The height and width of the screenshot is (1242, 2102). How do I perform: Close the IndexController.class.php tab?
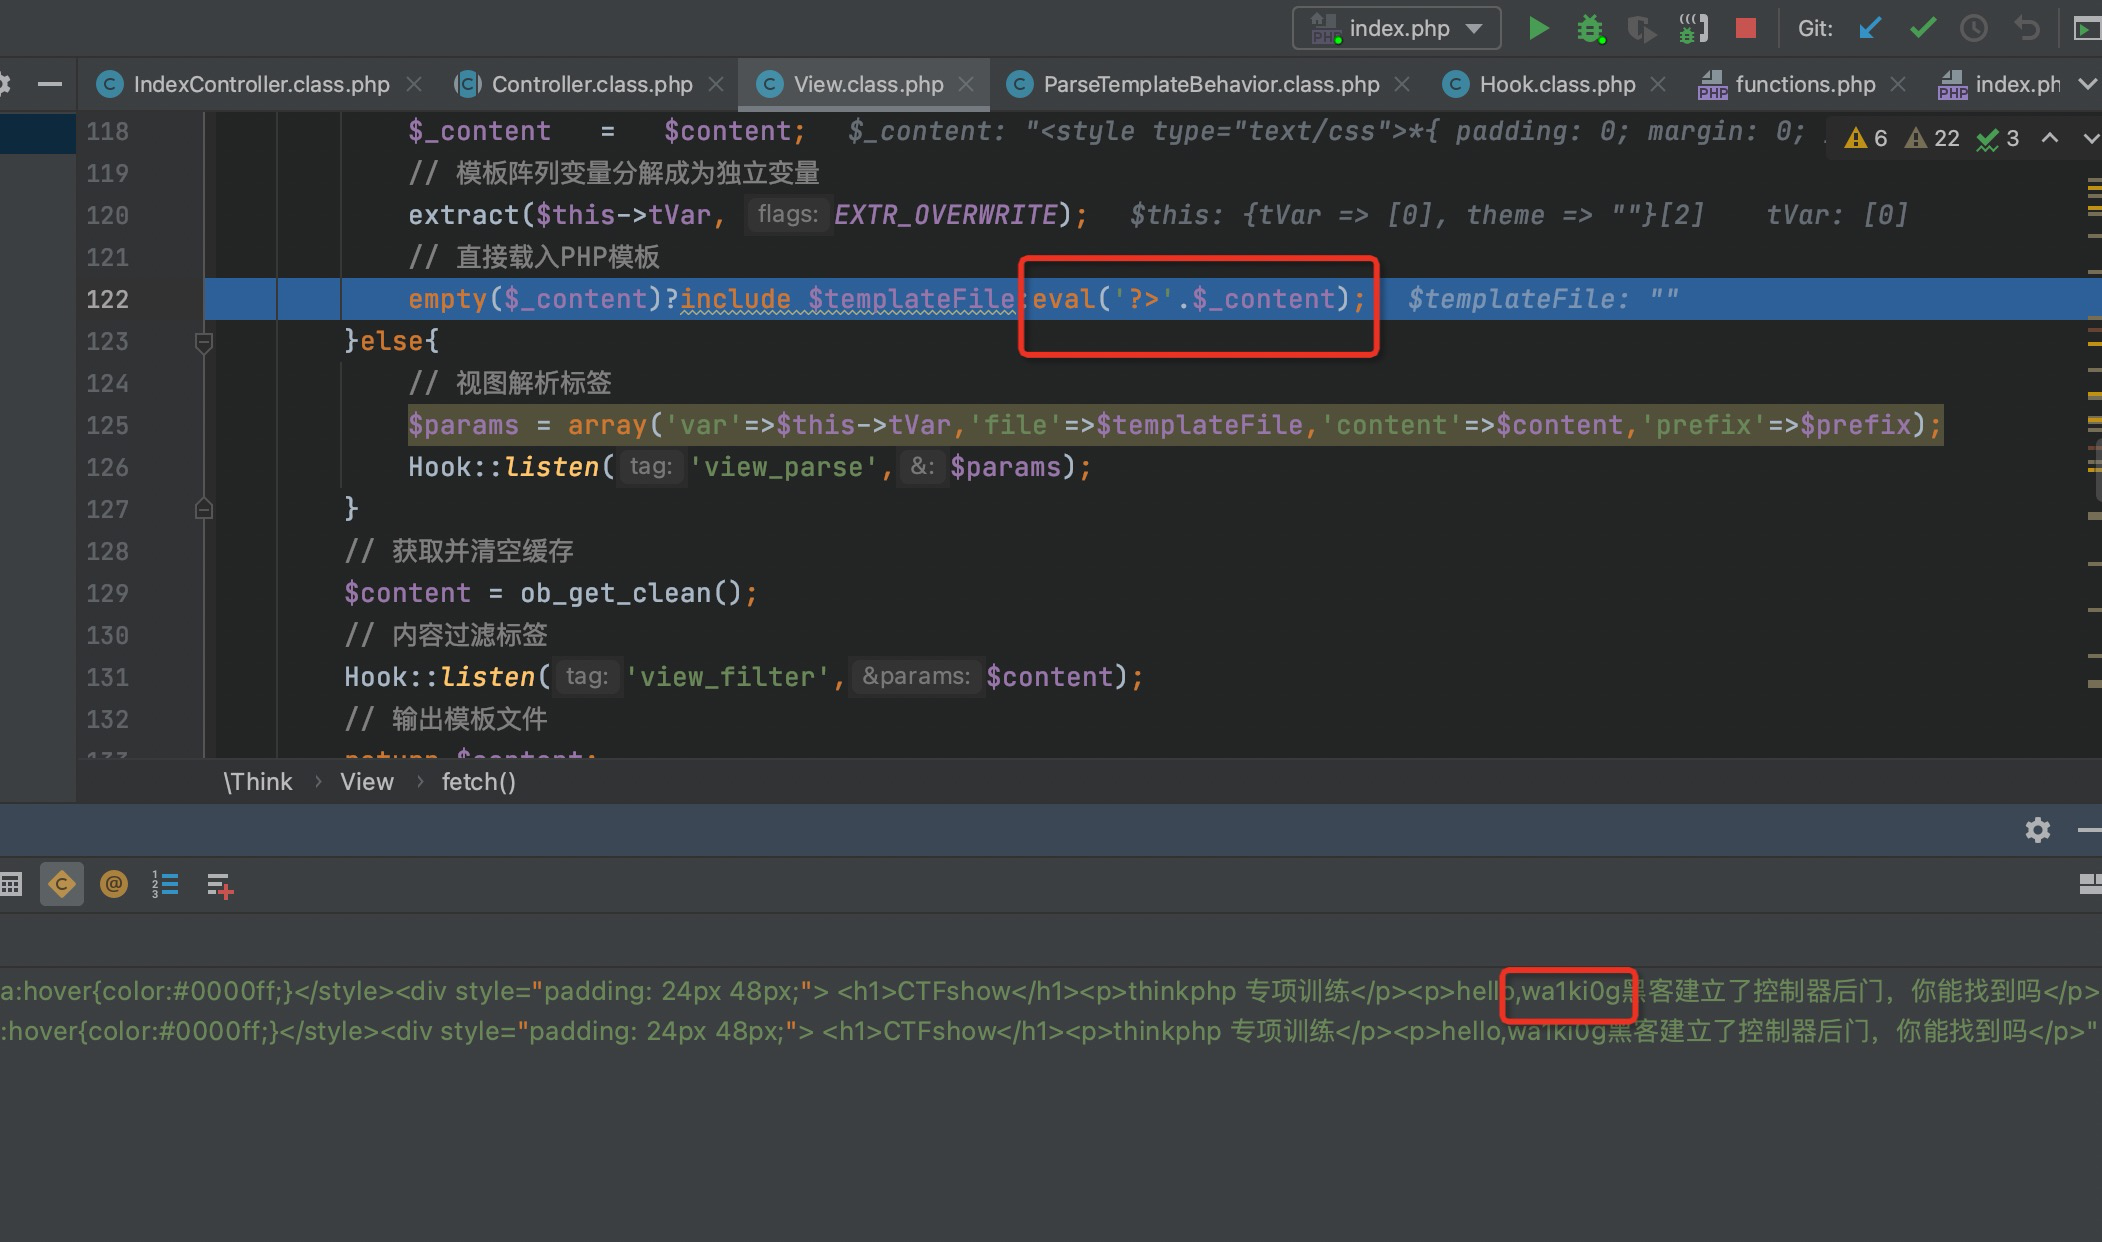(x=414, y=84)
